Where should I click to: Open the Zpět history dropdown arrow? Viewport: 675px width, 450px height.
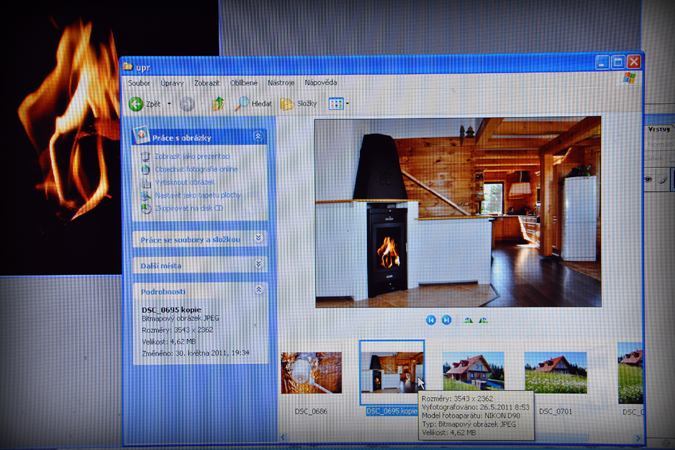tap(169, 104)
